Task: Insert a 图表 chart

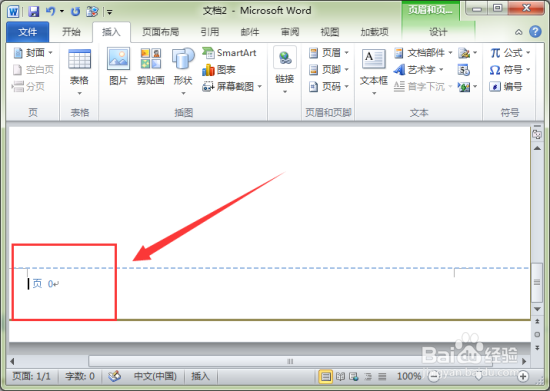Action: click(x=219, y=69)
